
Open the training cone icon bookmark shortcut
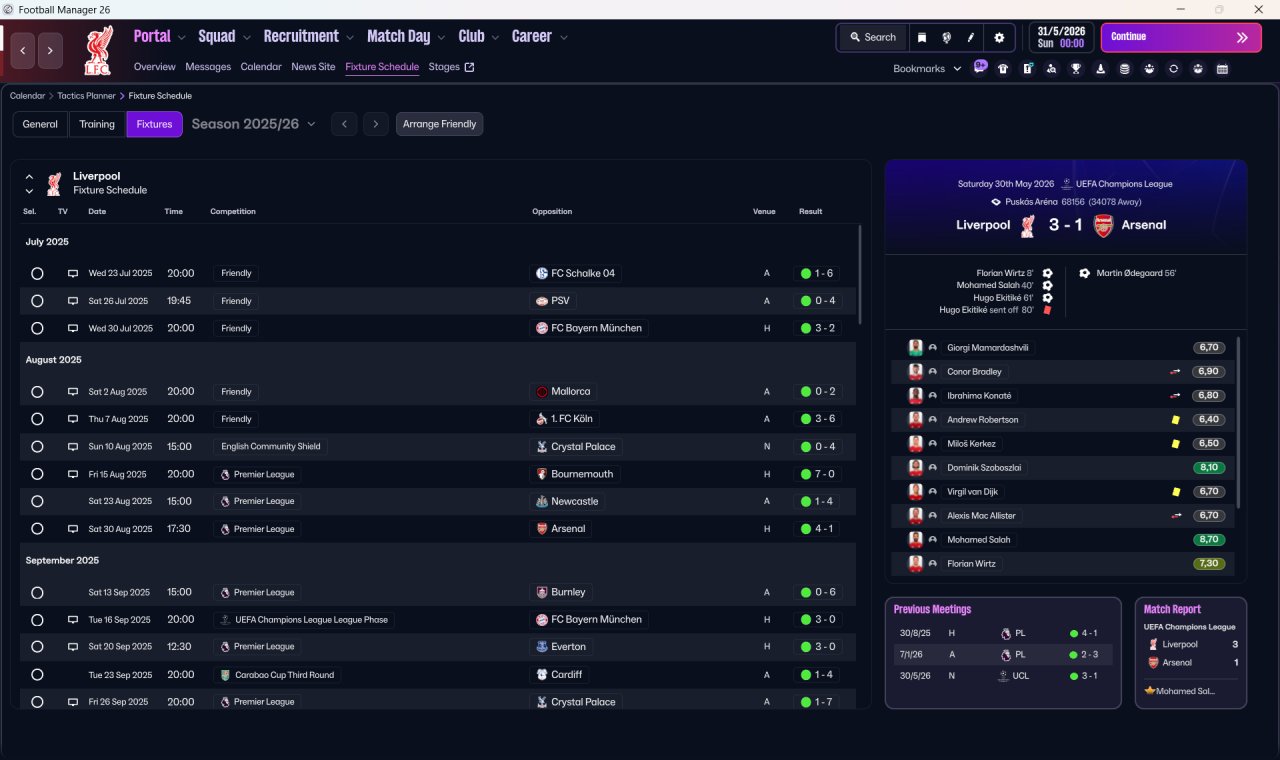coord(1101,69)
